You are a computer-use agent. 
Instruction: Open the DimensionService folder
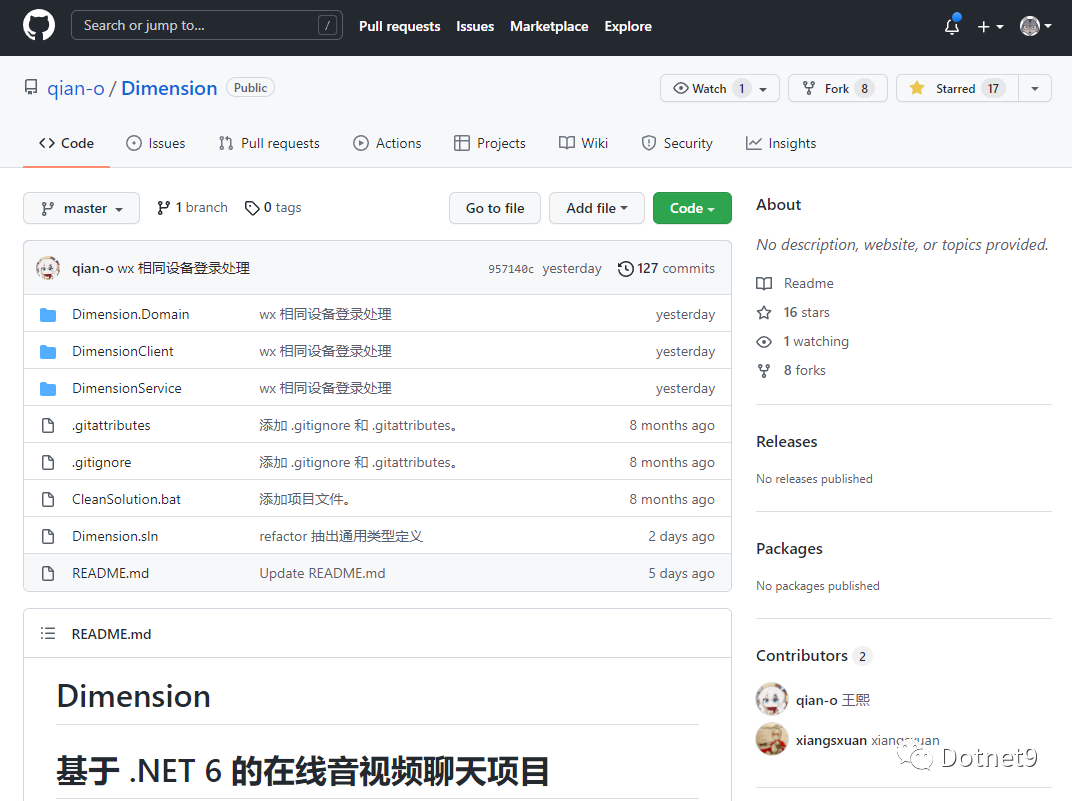tap(127, 388)
